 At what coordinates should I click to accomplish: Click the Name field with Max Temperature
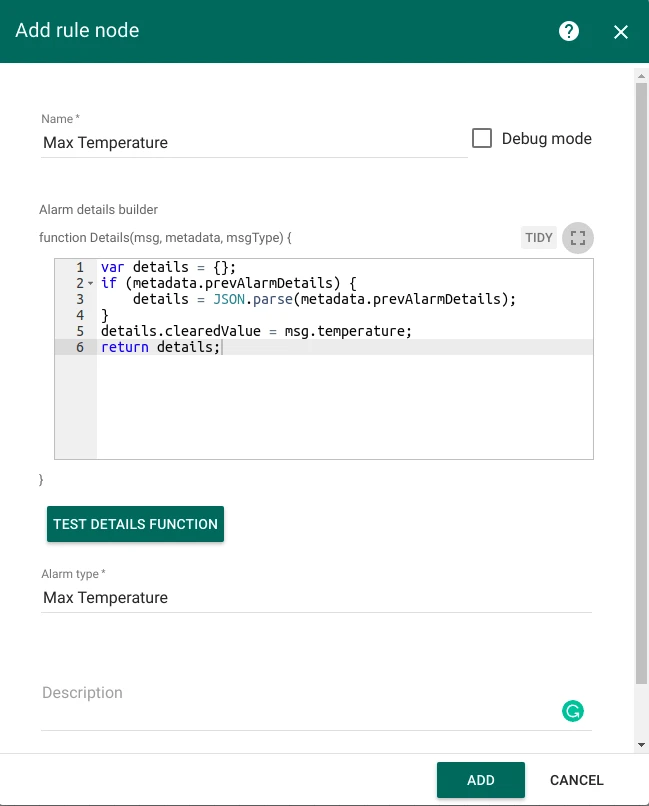click(254, 142)
